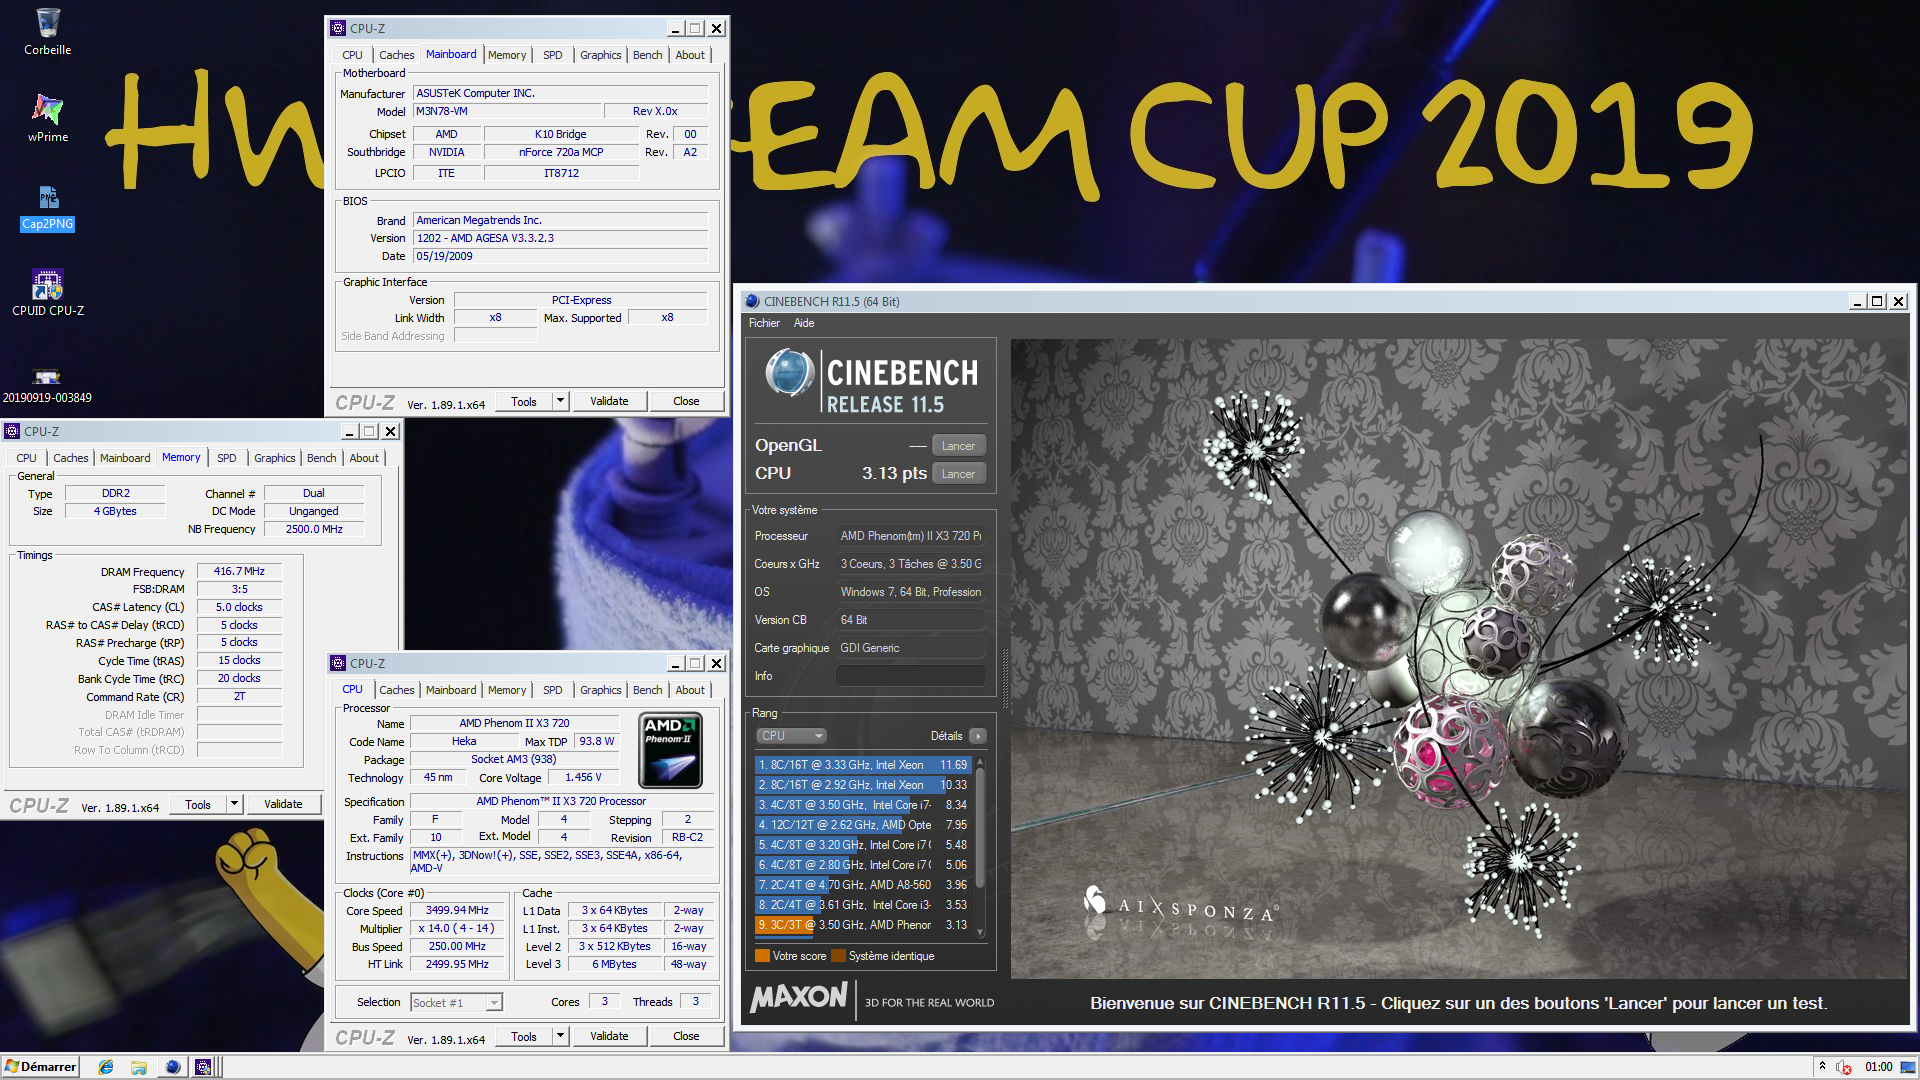Select the 20190919-003849 desktop file icon
This screenshot has height=1080, width=1920.
(47, 386)
